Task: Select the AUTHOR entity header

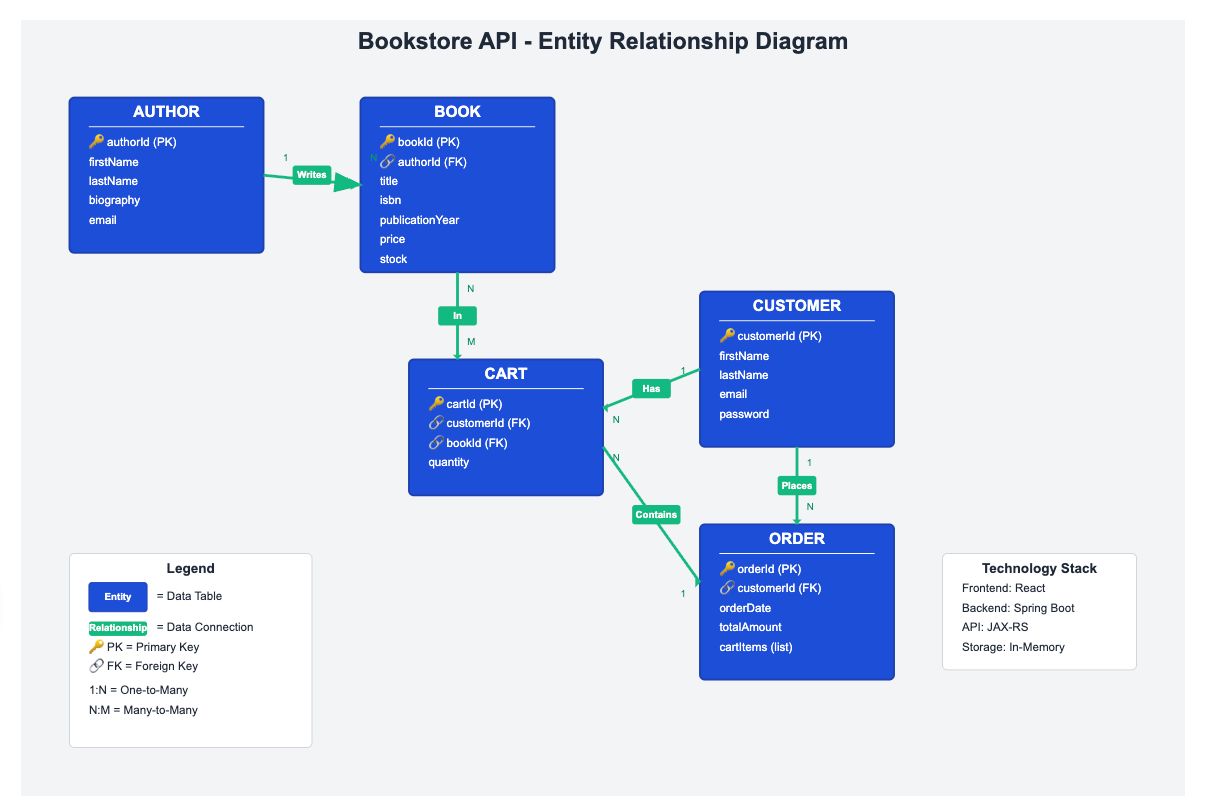Action: click(166, 112)
